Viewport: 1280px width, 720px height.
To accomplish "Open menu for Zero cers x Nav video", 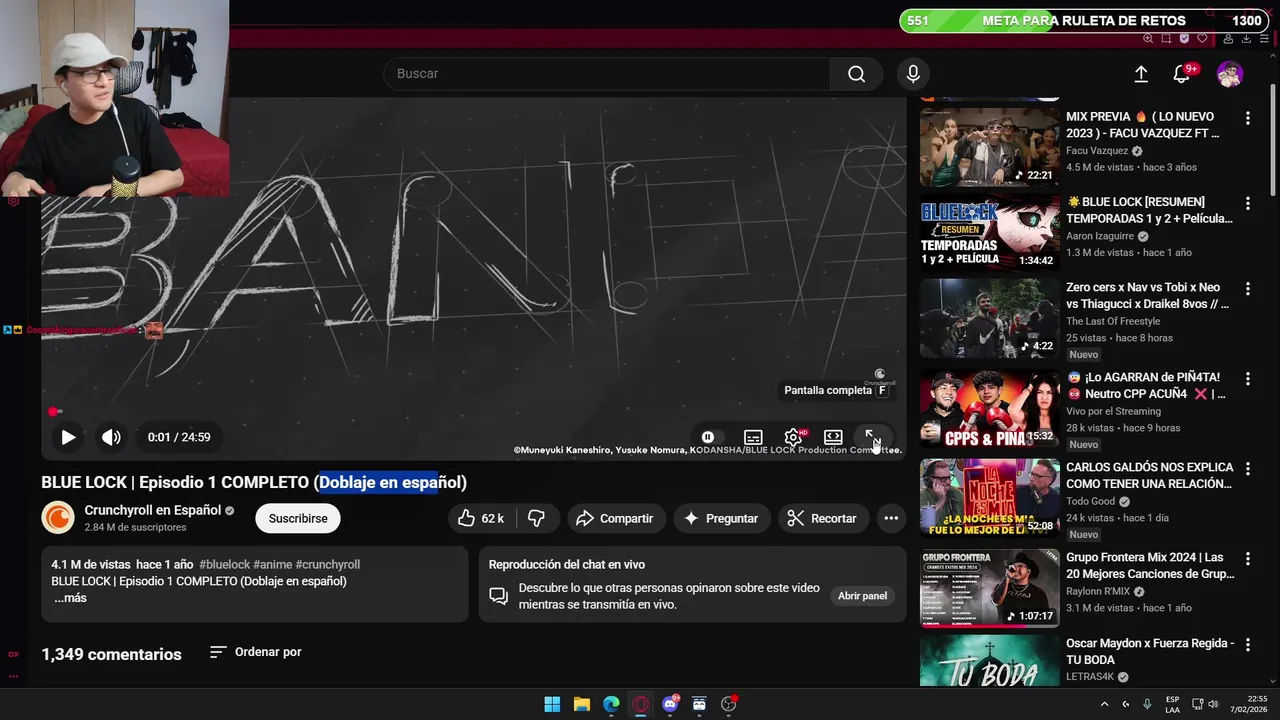I will (1247, 289).
